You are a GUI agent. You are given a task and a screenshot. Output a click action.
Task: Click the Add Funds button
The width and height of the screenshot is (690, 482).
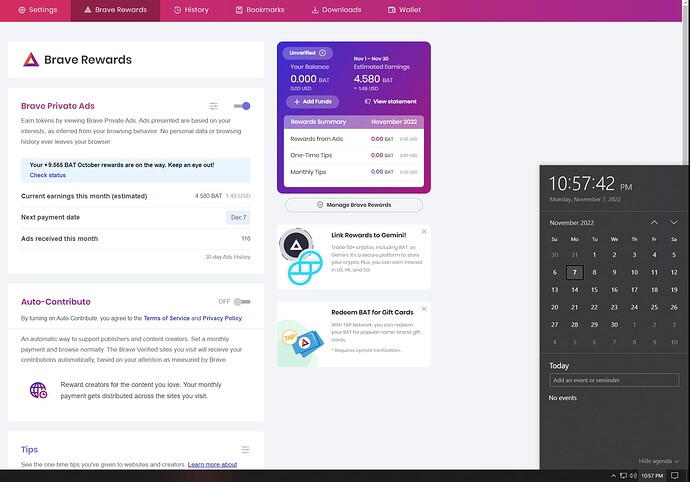click(312, 102)
